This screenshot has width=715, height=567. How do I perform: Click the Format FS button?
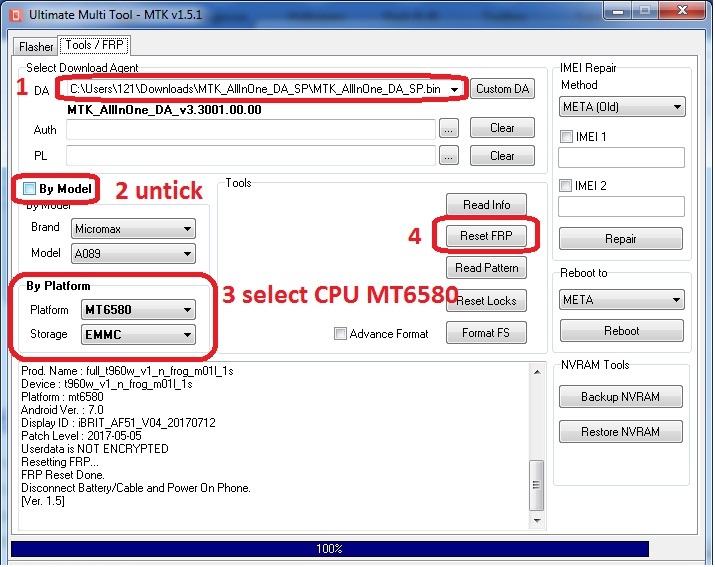486,333
